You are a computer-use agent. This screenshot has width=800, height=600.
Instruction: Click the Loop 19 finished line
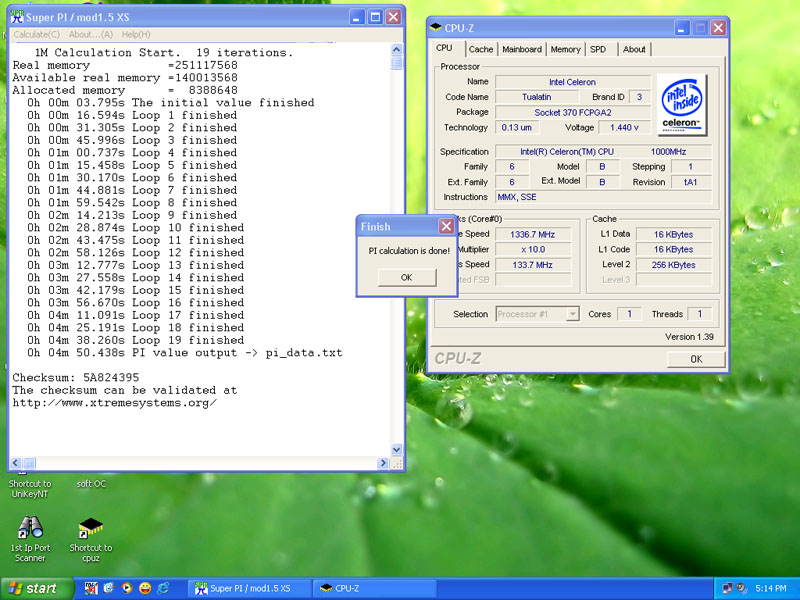(x=136, y=340)
